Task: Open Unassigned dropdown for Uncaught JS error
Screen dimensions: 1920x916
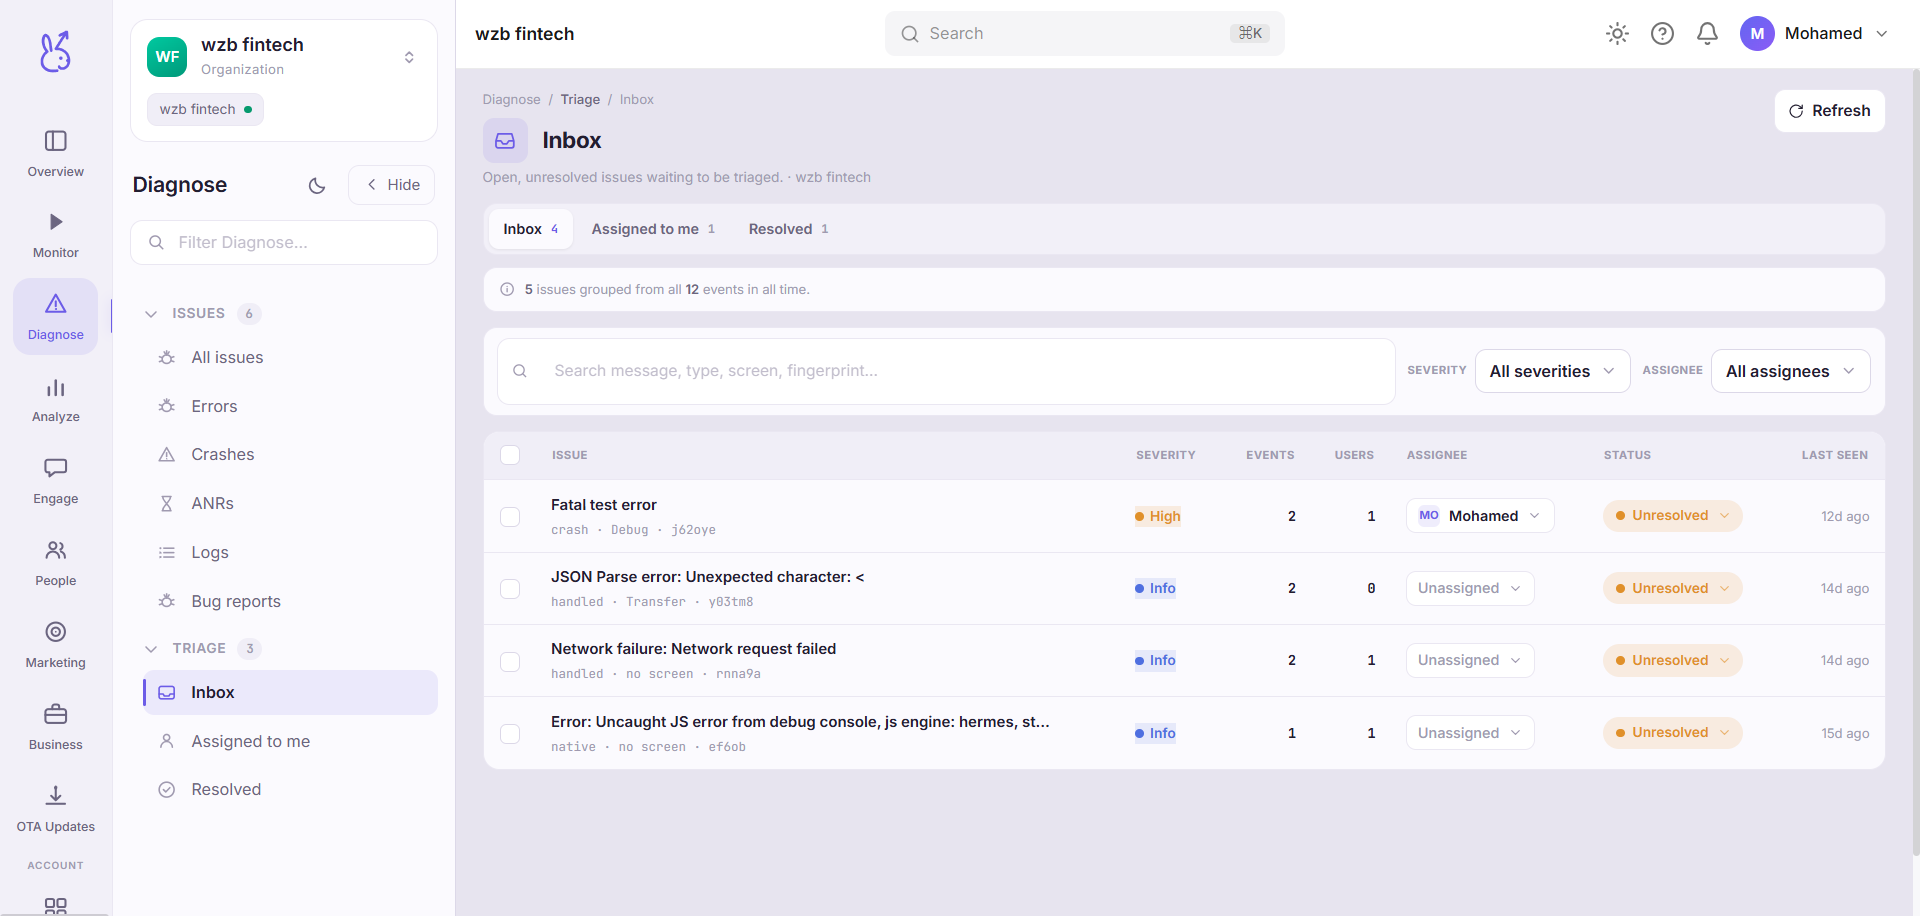Action: tap(1470, 733)
